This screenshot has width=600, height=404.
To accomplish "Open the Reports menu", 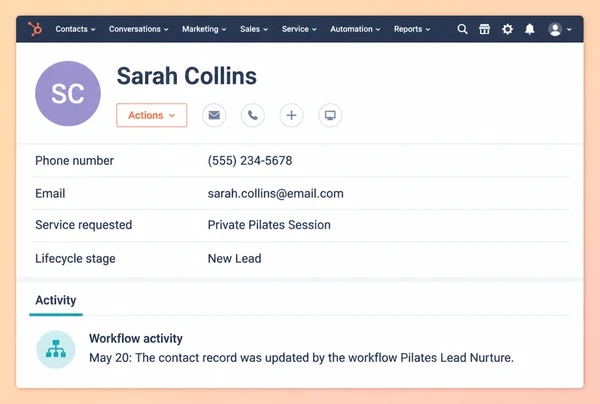I will click(x=412, y=29).
